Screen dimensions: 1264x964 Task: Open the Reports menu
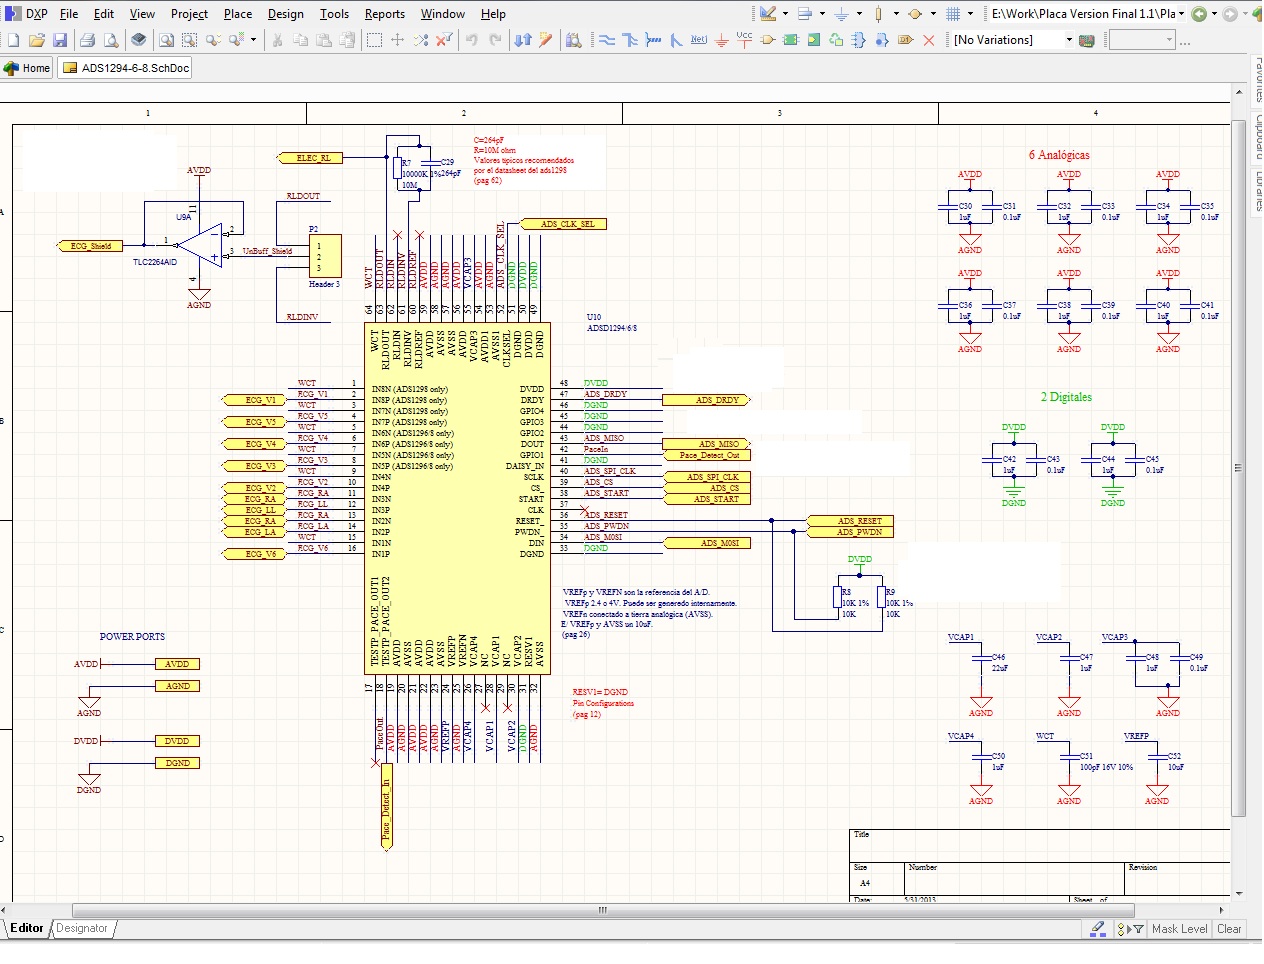click(385, 14)
